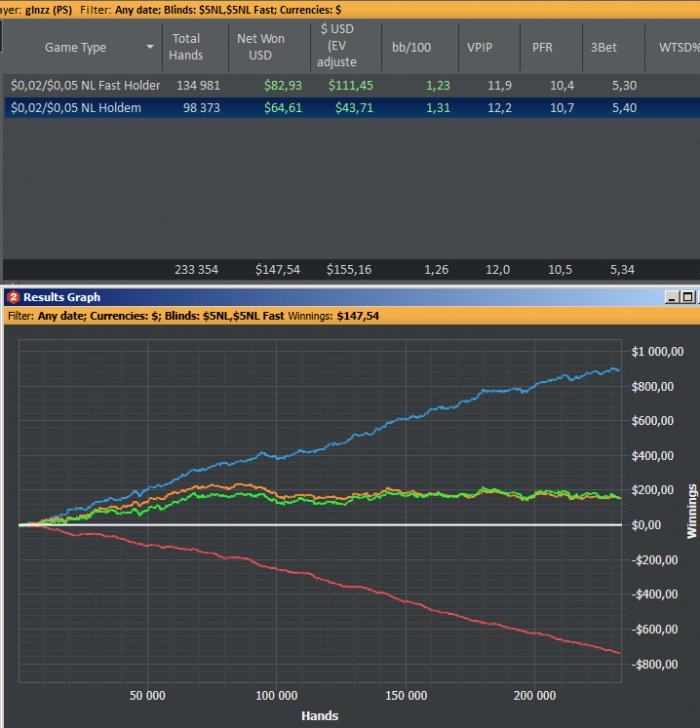Click the 12,2 VPIP cell
The image size is (700, 728).
(x=499, y=108)
